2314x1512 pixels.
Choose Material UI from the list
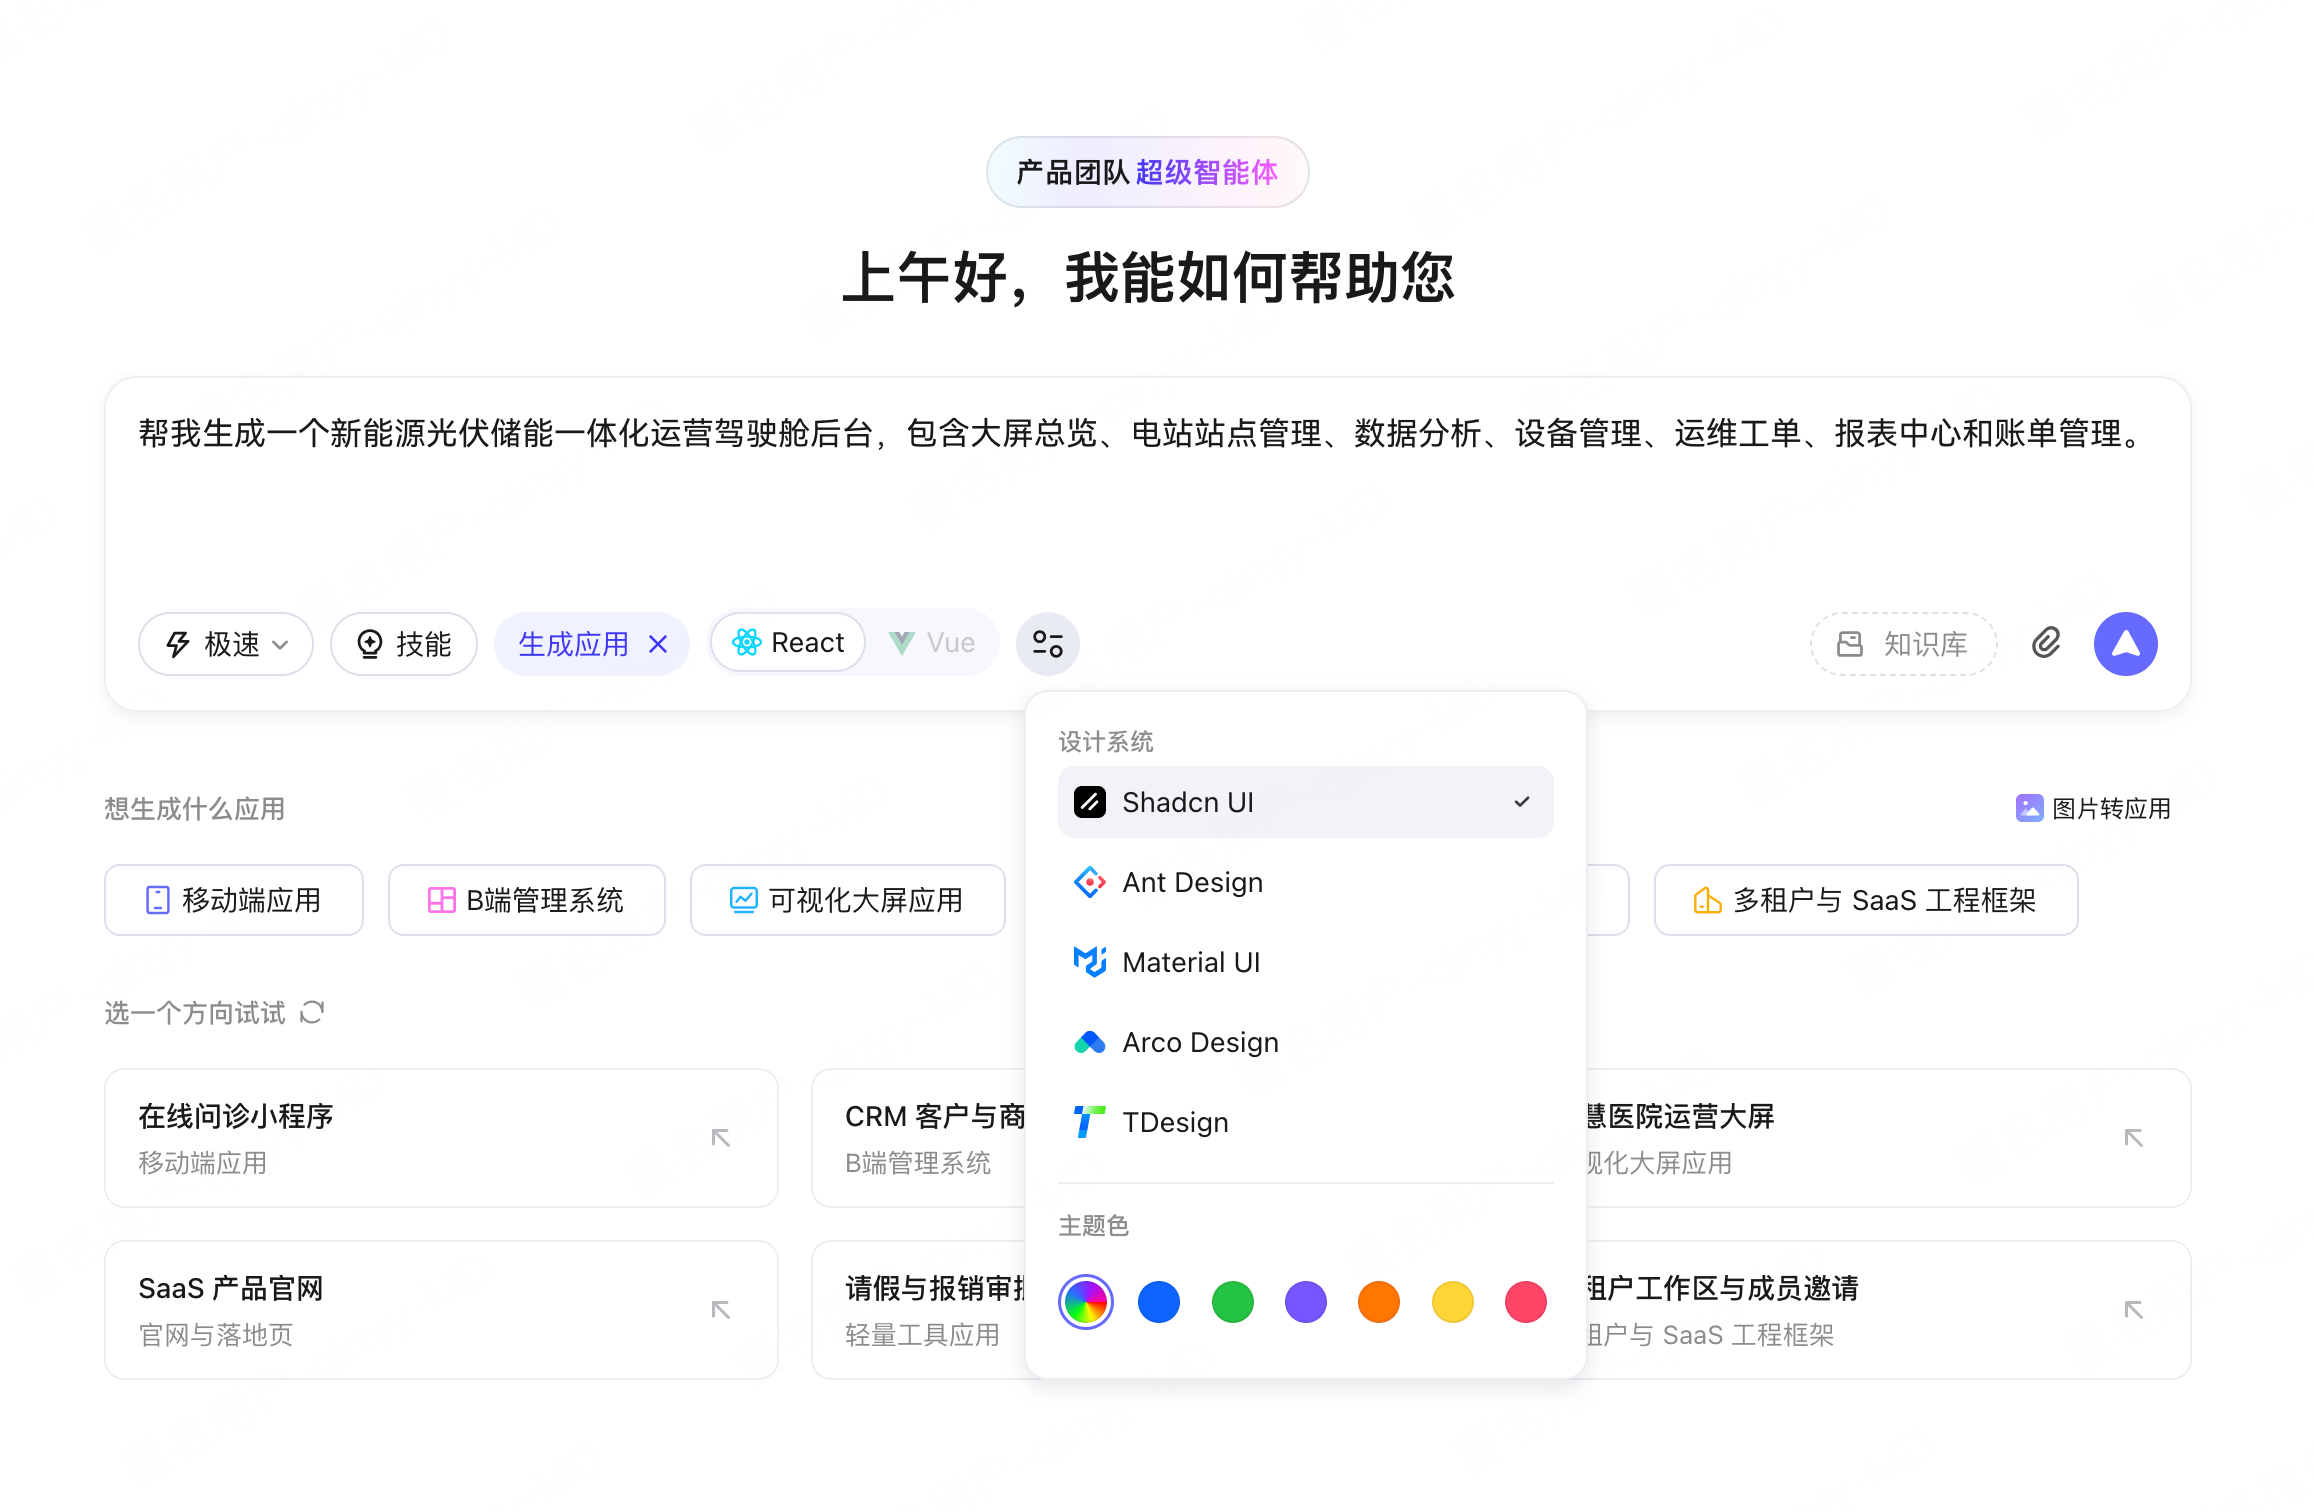pyautogui.click(x=1305, y=962)
